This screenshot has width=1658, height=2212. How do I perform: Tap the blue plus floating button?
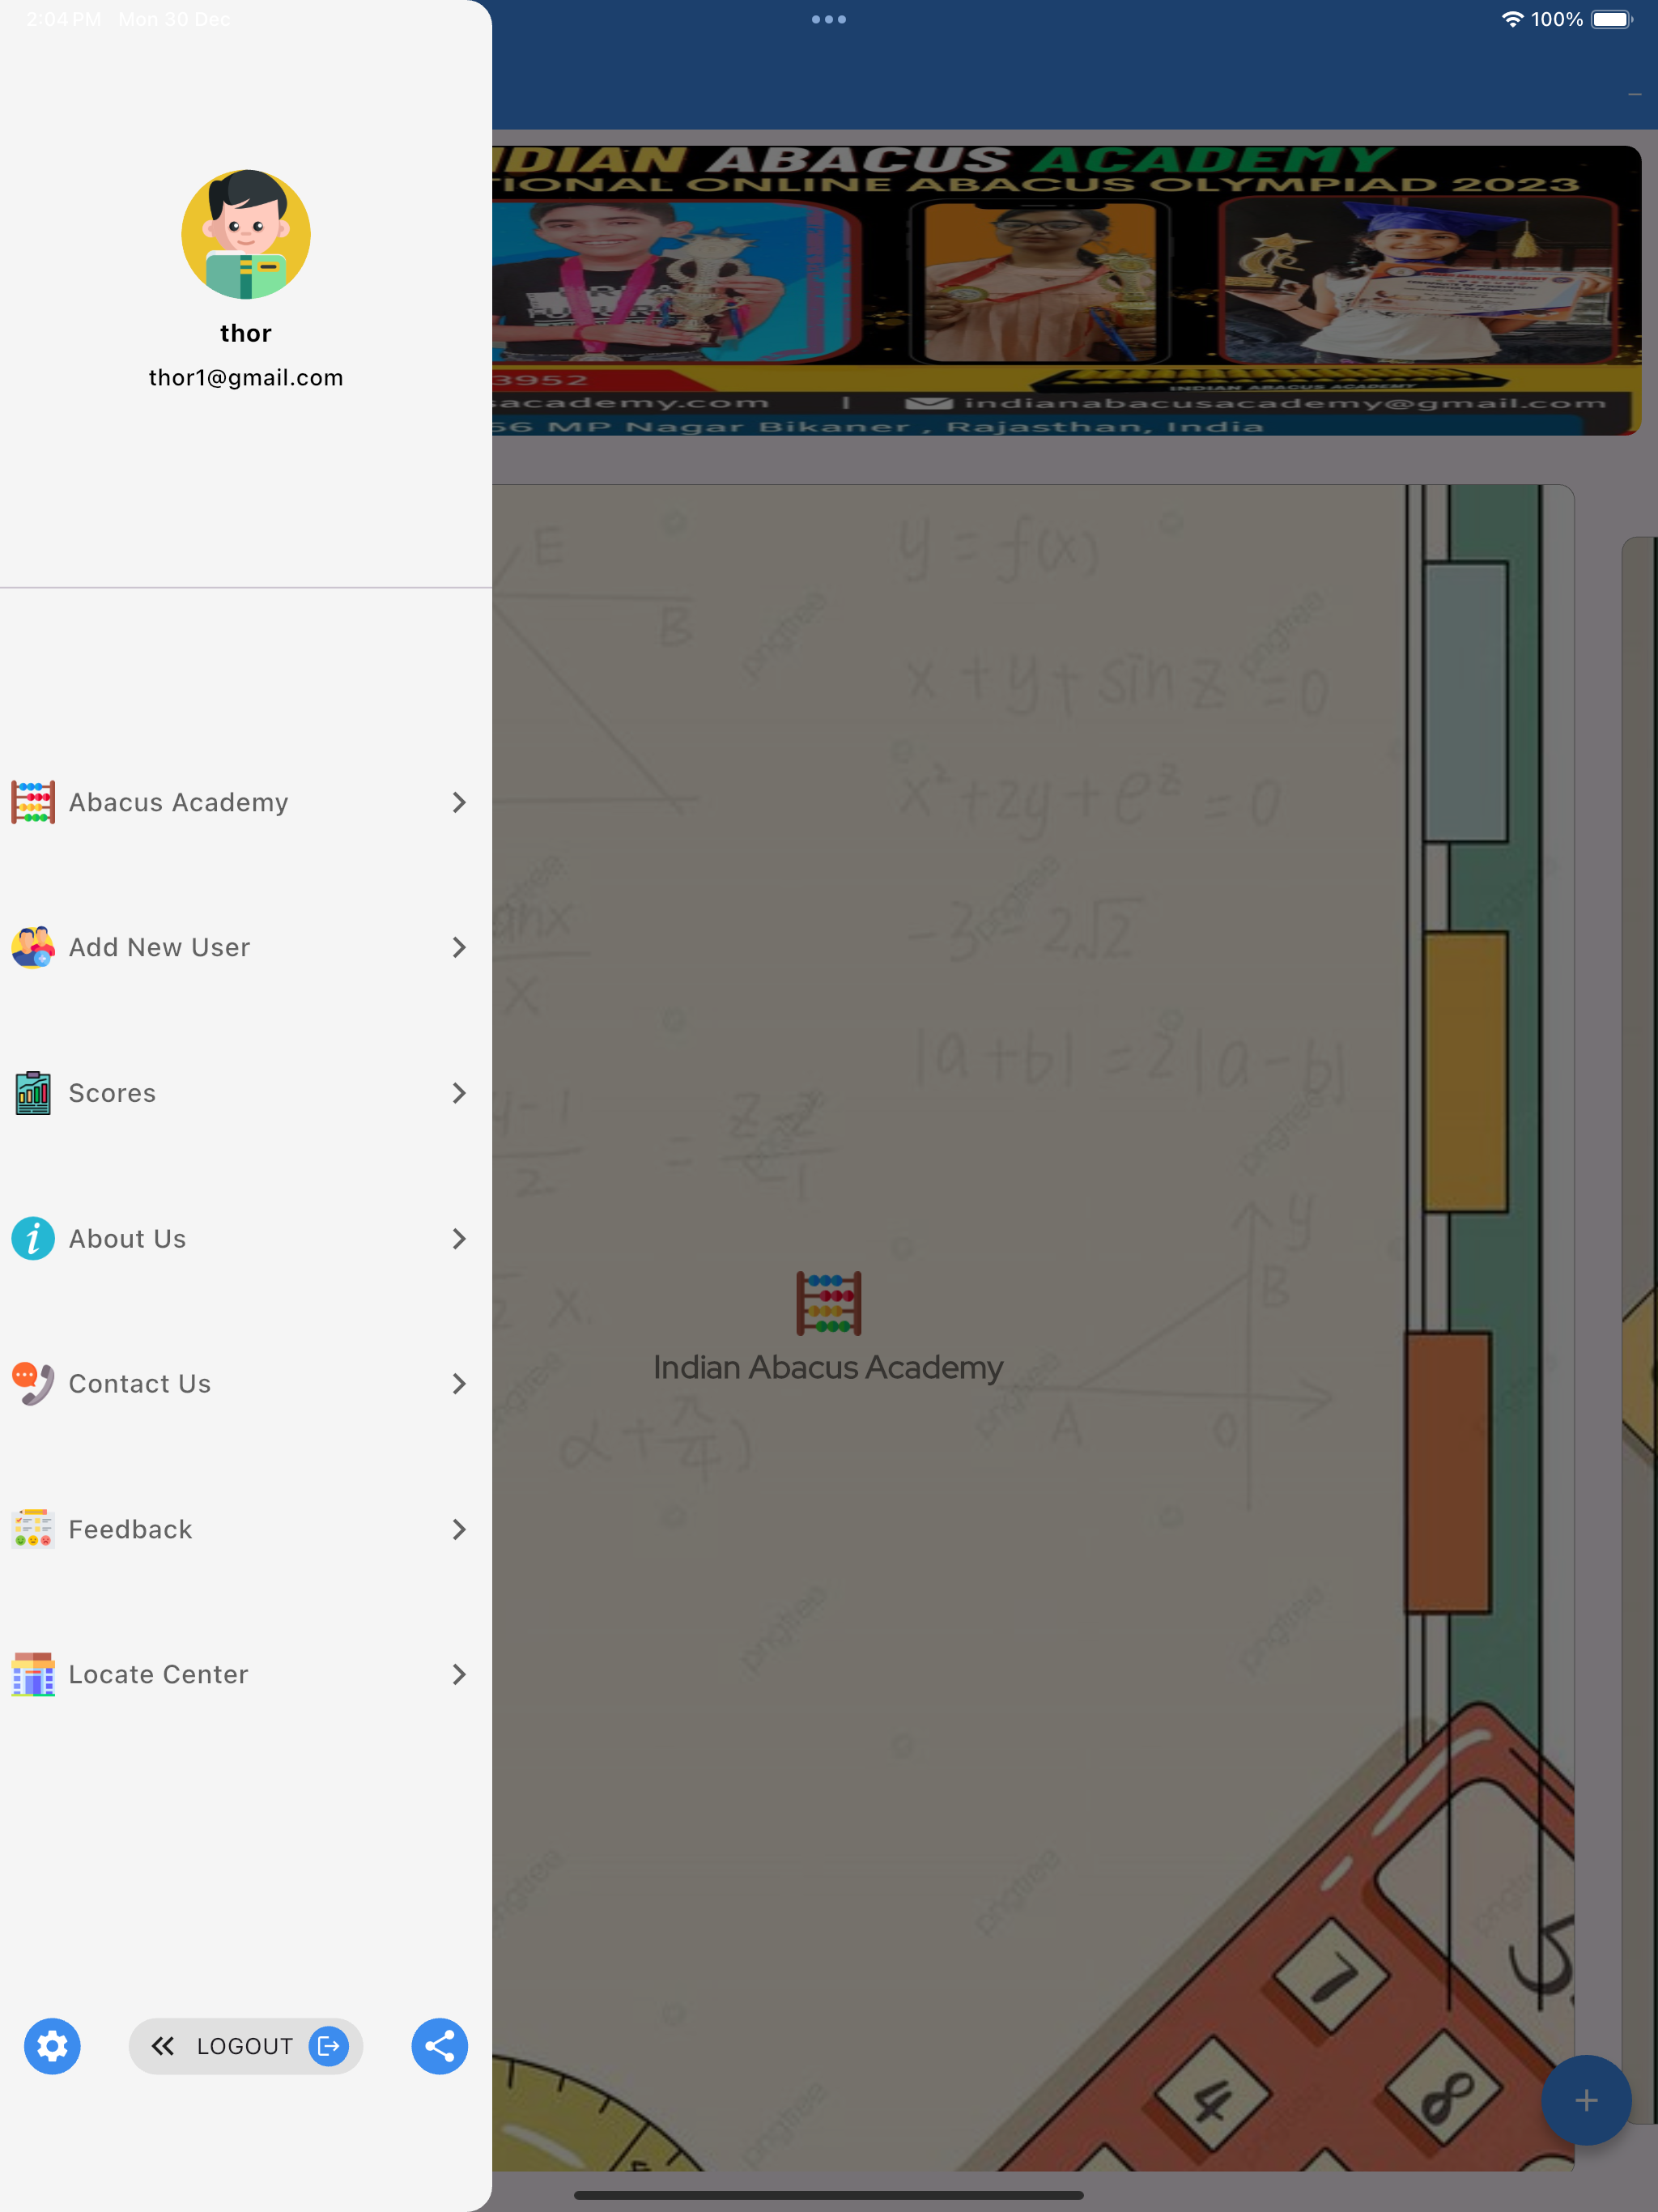1586,2100
